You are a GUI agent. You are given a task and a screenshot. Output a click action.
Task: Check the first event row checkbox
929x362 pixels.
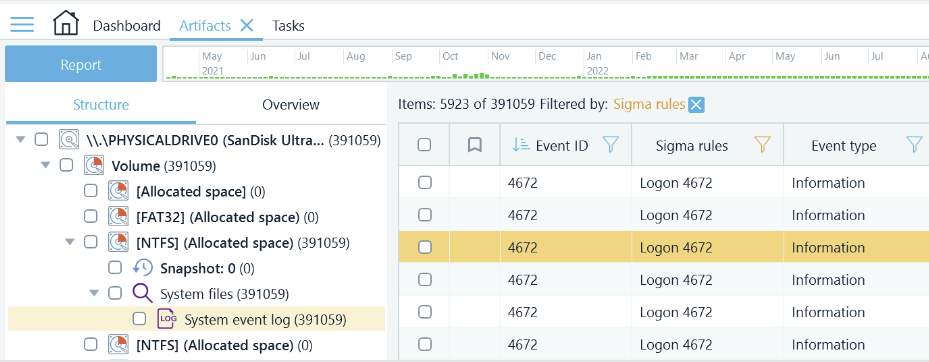425,183
